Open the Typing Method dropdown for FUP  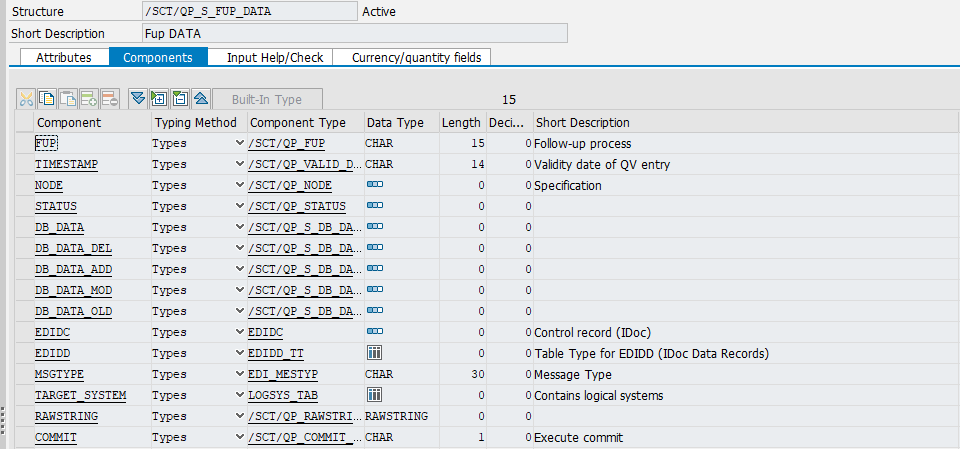tap(239, 143)
